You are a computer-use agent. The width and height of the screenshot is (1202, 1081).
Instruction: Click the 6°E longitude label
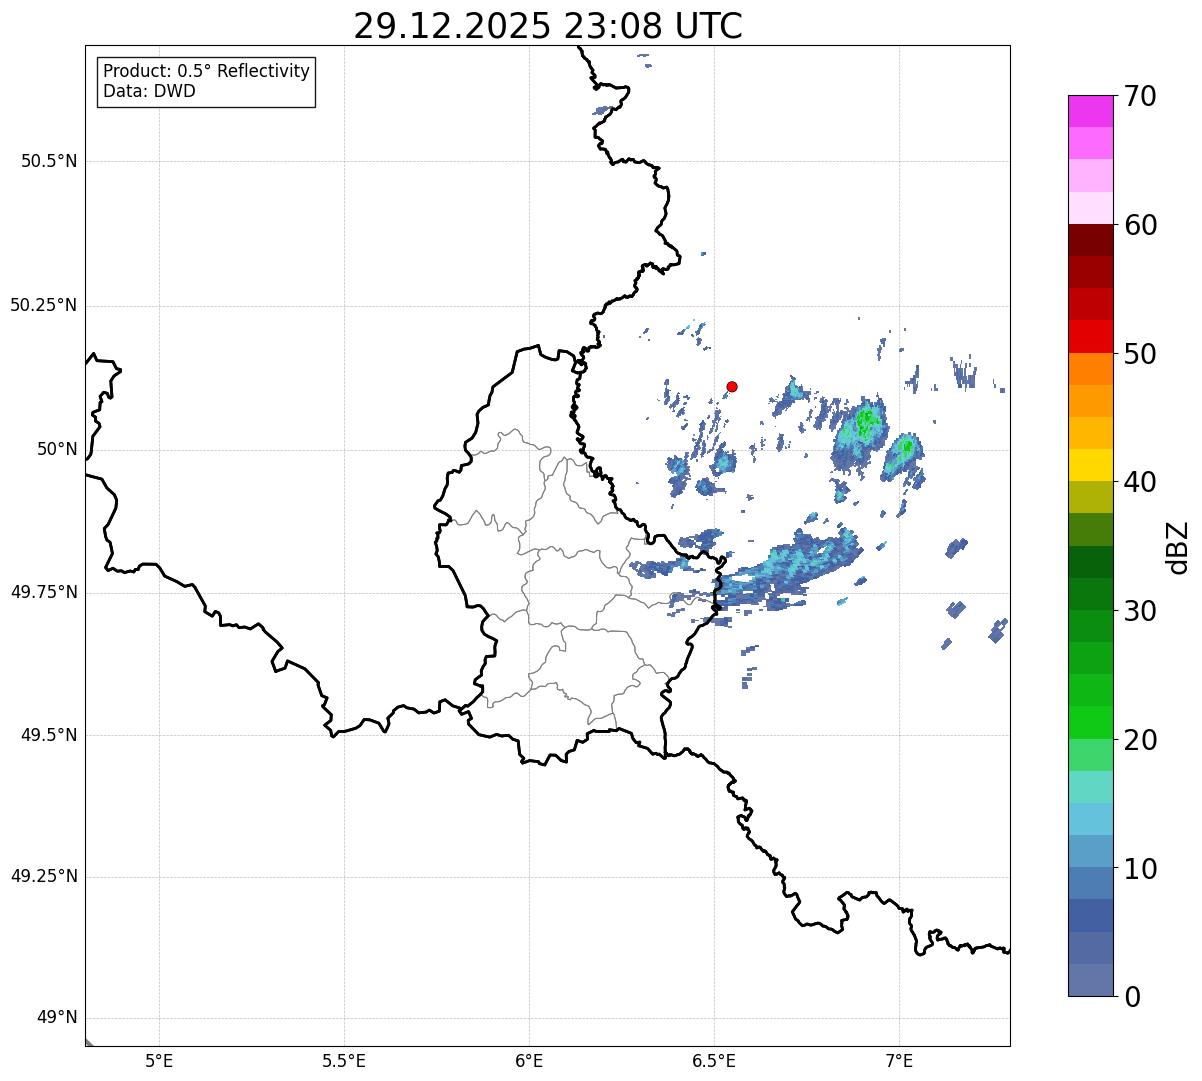(529, 1060)
